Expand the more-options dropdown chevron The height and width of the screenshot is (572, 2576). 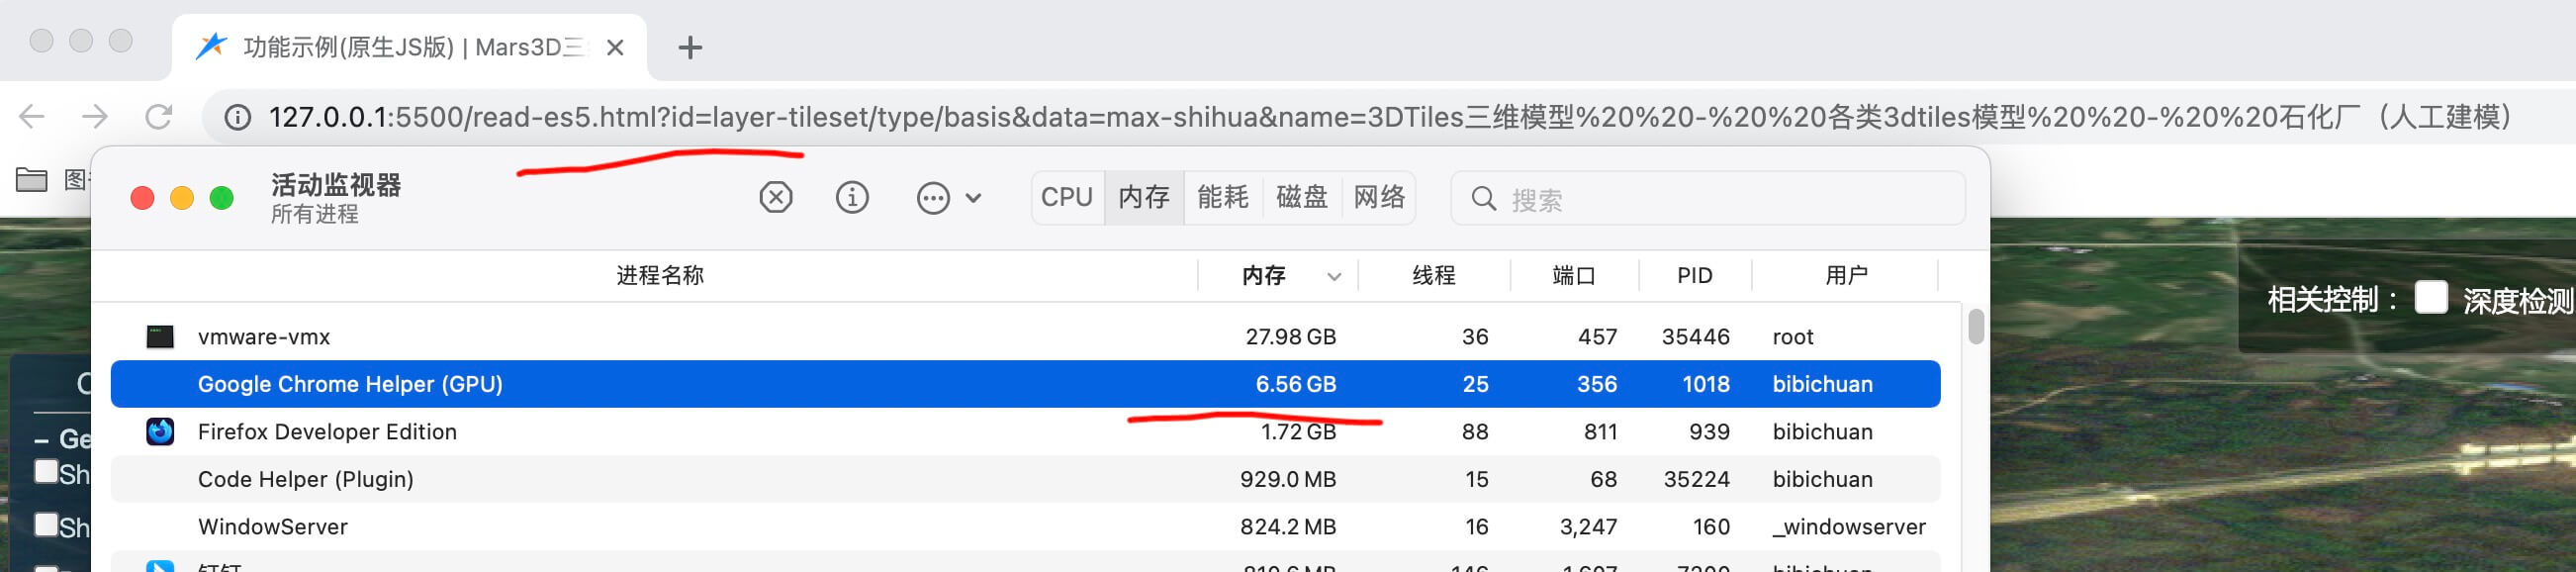point(973,198)
